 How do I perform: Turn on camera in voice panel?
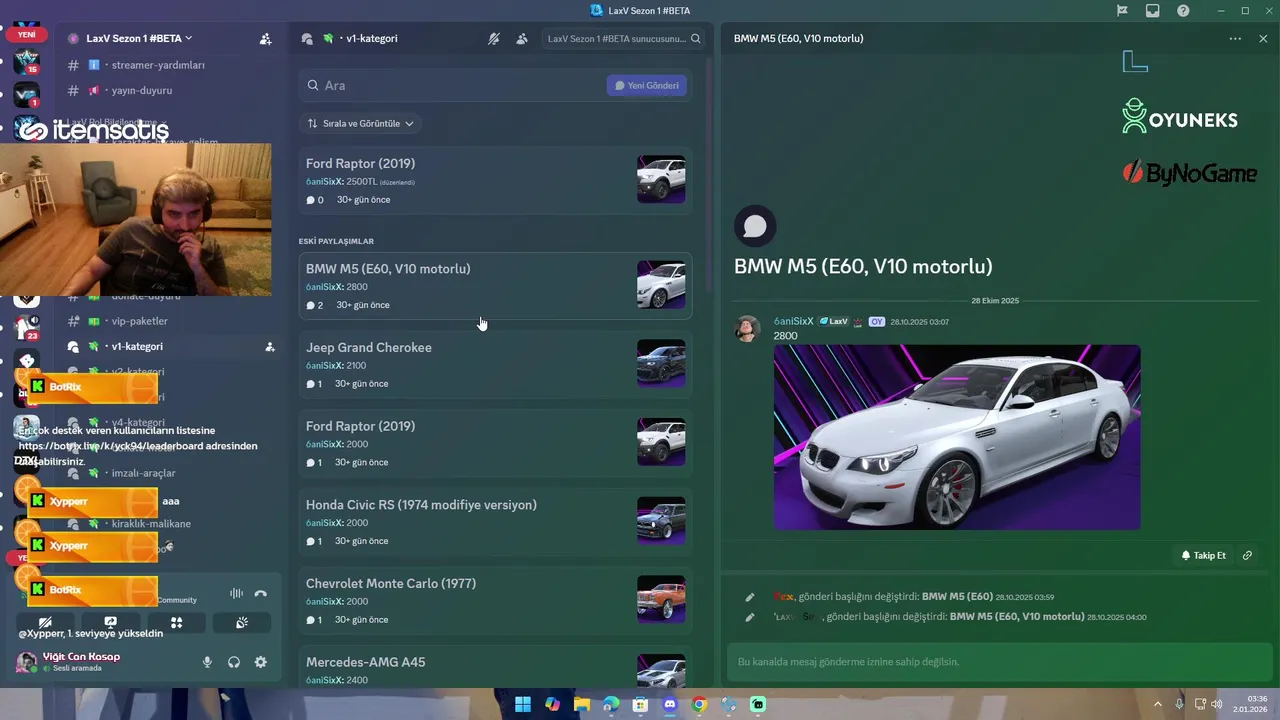(x=45, y=622)
